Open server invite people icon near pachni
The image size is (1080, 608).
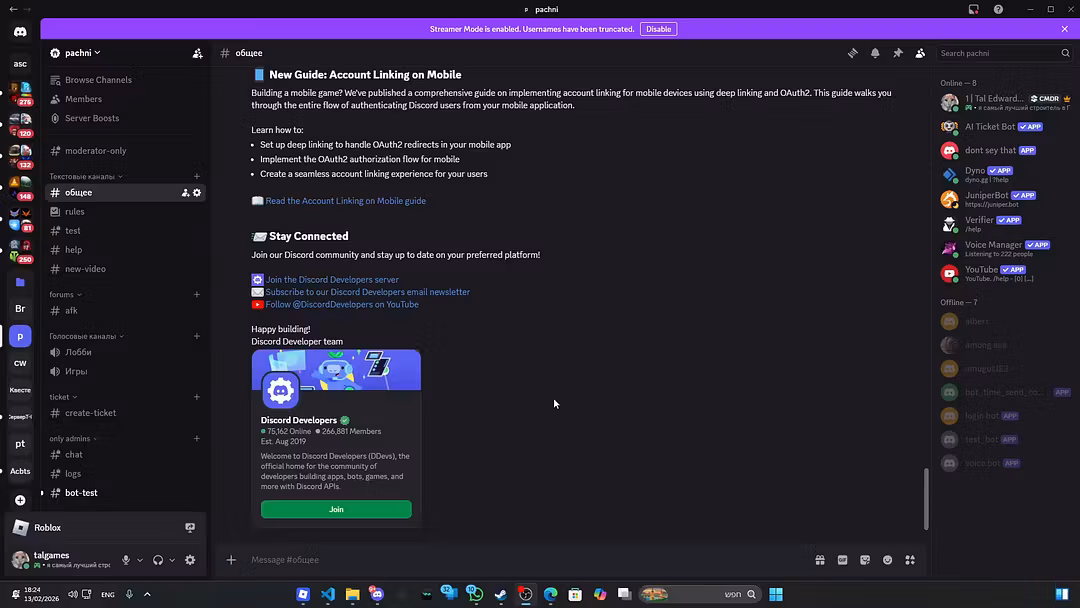[198, 53]
